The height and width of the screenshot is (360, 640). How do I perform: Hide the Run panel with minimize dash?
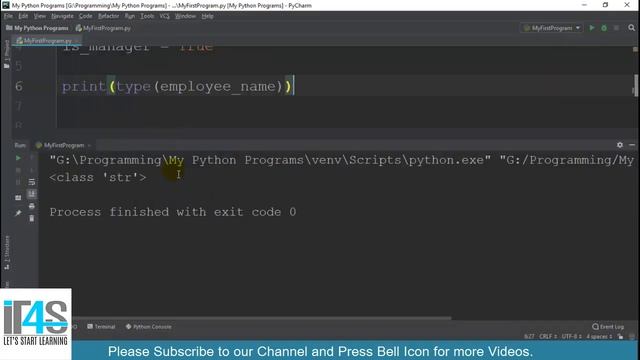[x=632, y=144]
